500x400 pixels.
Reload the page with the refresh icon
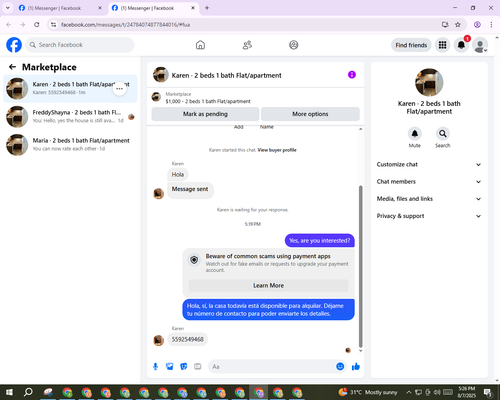coord(37,25)
